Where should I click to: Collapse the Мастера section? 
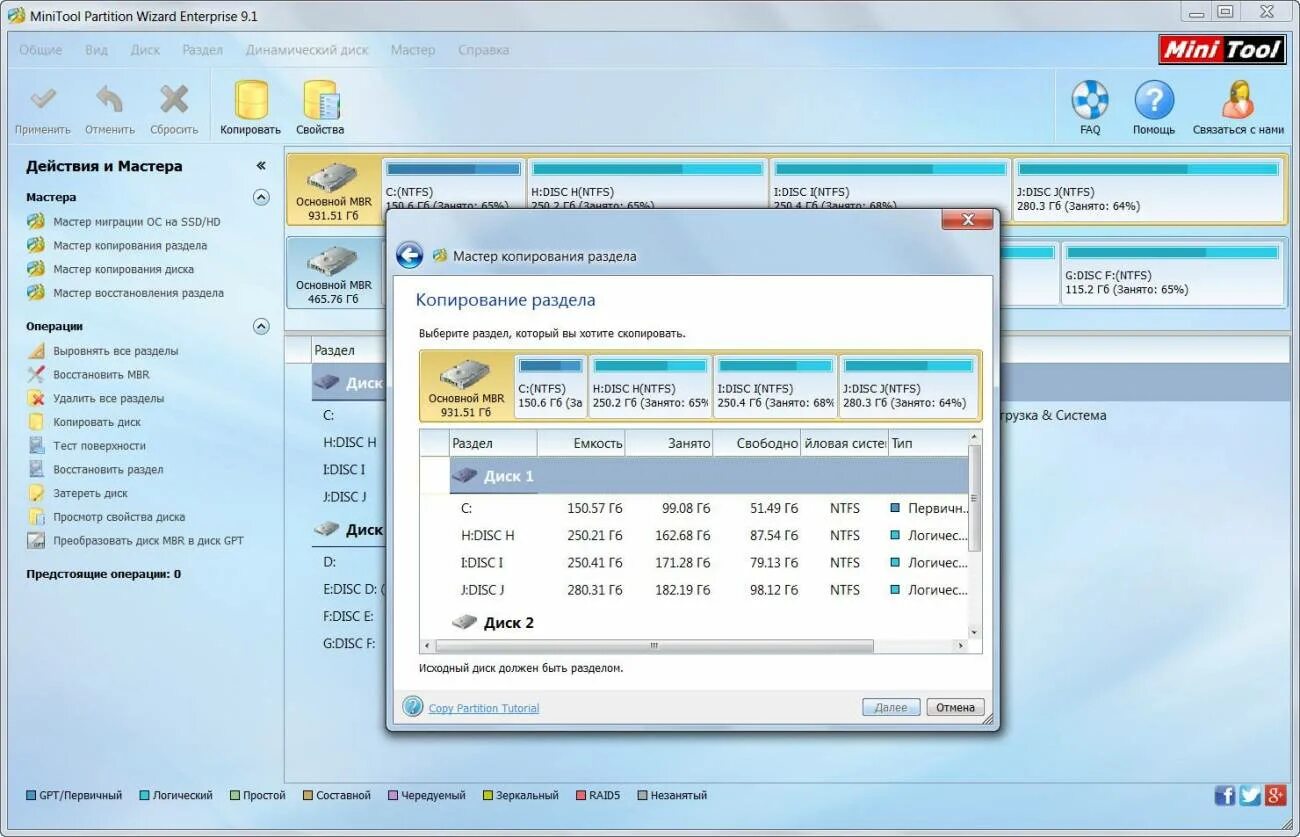261,197
